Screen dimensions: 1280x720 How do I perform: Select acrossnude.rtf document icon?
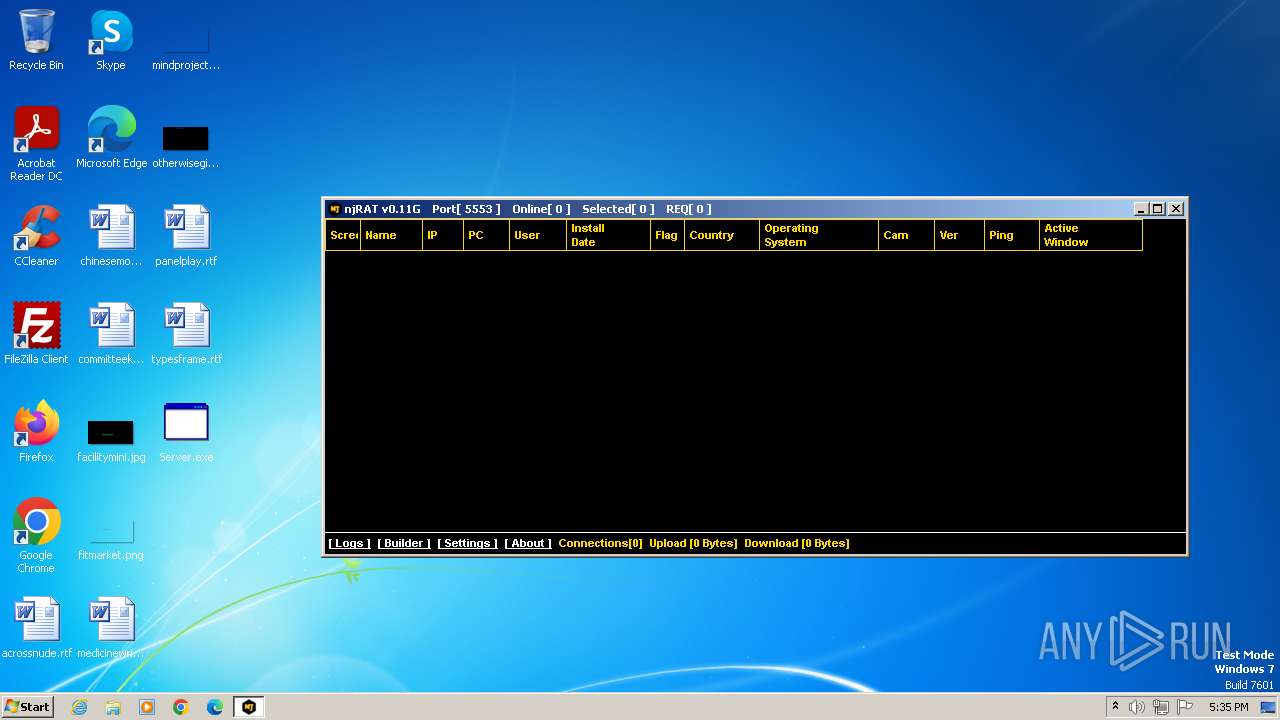(x=37, y=628)
